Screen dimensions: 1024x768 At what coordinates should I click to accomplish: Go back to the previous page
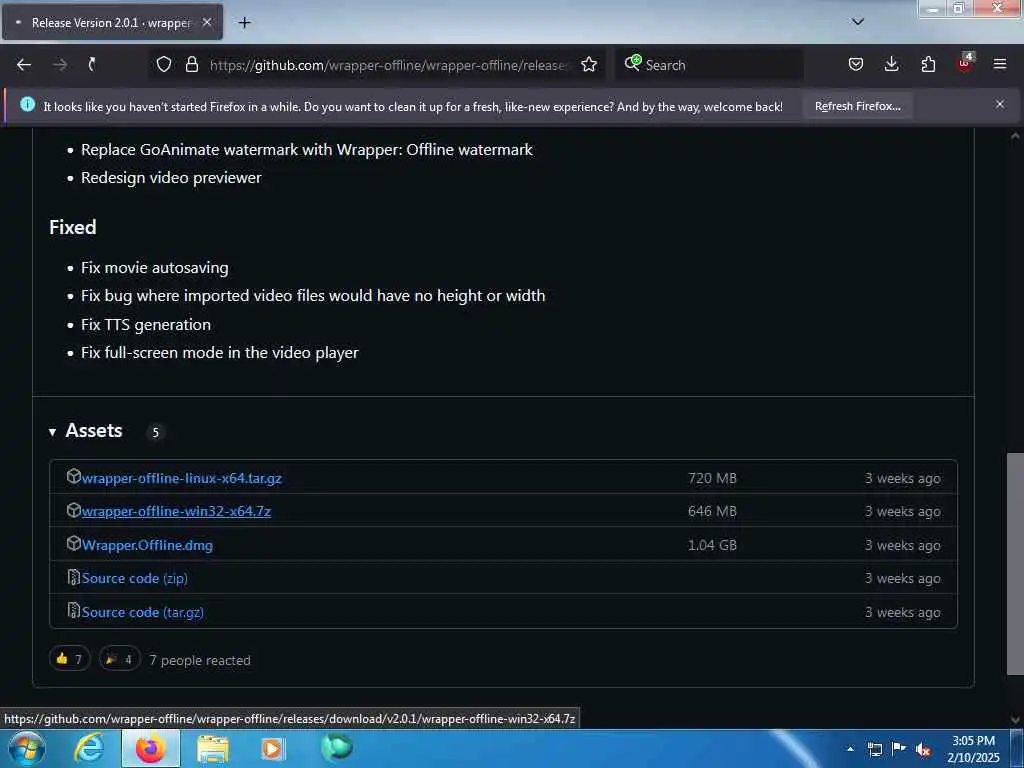click(x=24, y=65)
